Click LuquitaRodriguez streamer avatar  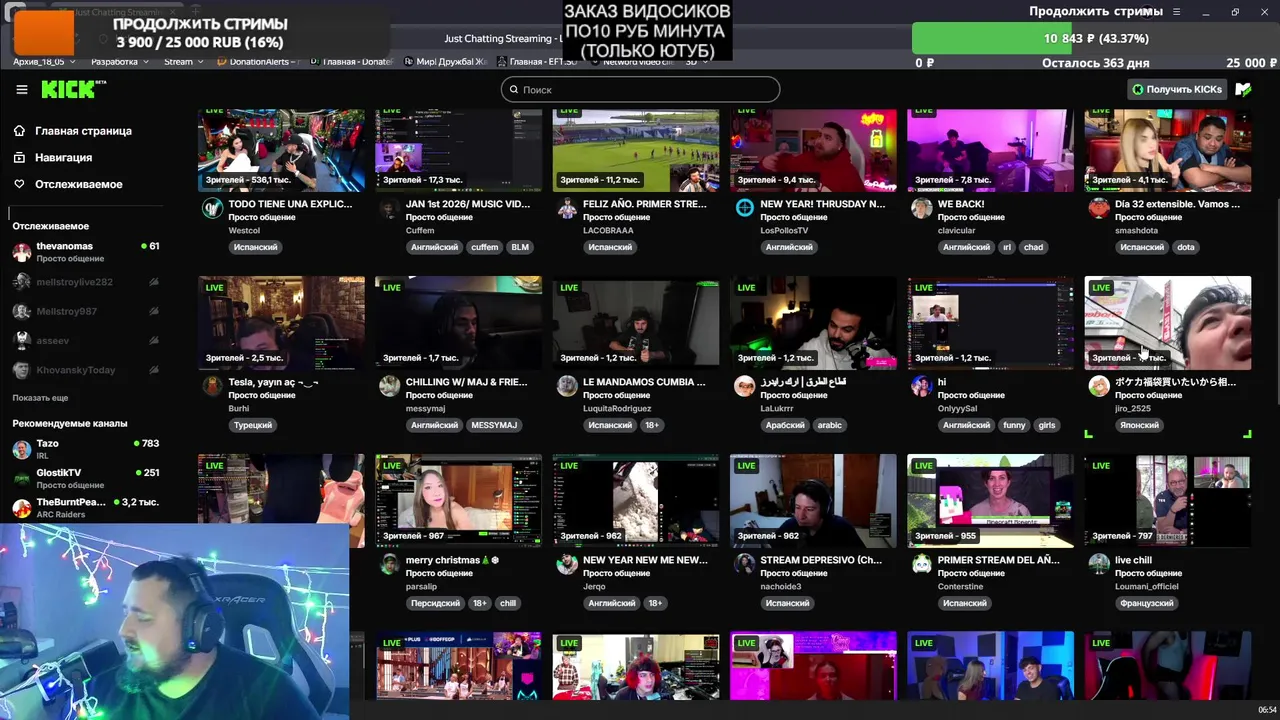(x=567, y=386)
